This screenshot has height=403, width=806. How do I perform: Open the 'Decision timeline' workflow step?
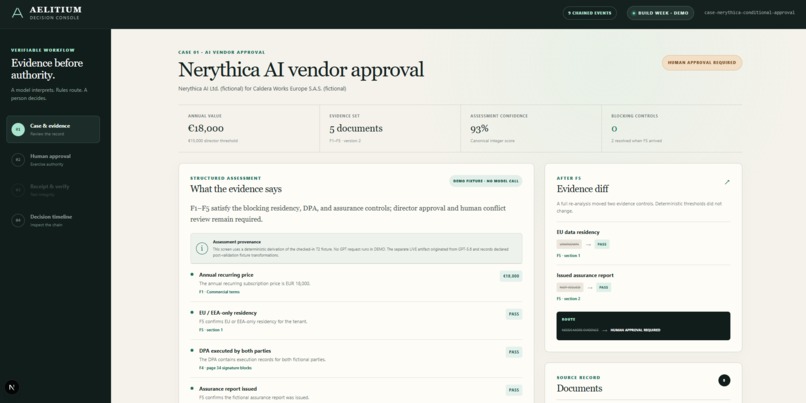coord(53,220)
